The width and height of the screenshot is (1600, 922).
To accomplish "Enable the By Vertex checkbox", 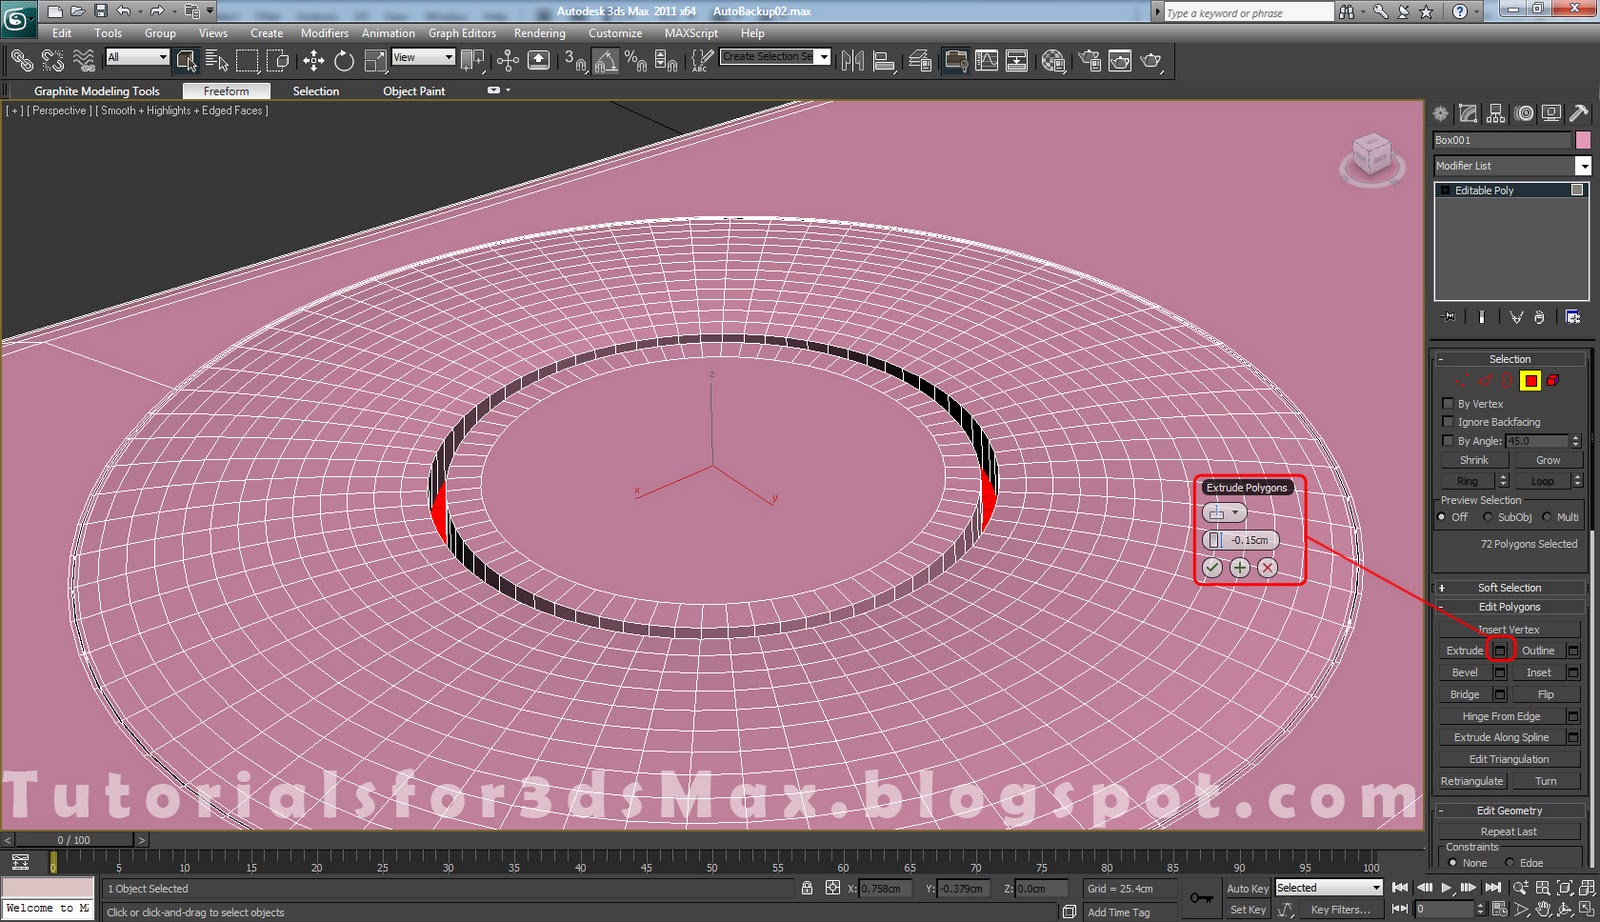I will coord(1447,403).
